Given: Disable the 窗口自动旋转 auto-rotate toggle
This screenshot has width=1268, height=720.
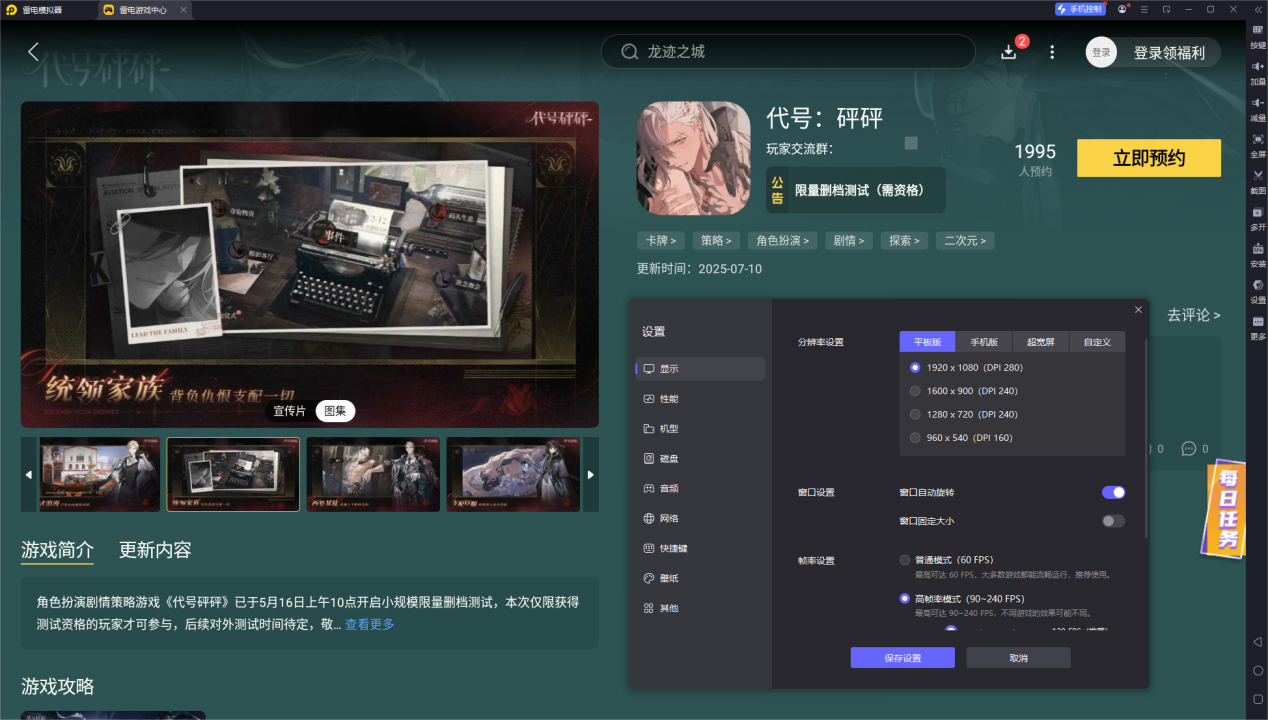Looking at the screenshot, I should coord(1112,492).
